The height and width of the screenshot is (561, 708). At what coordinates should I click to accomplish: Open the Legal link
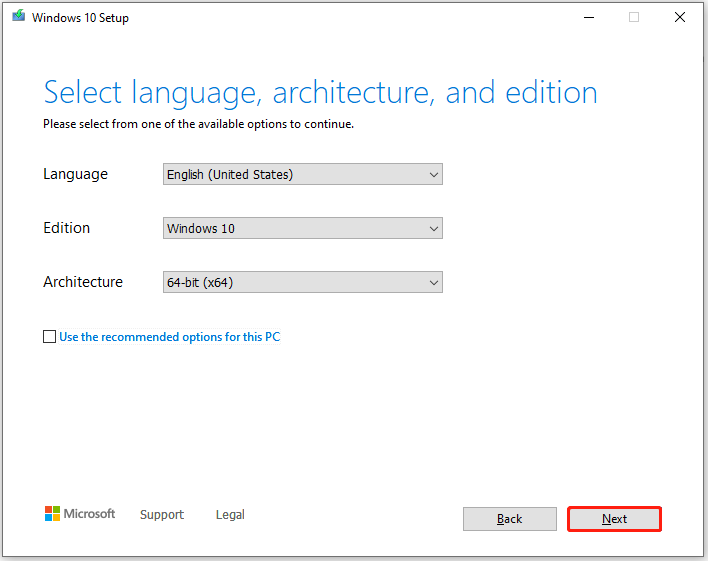click(x=230, y=514)
